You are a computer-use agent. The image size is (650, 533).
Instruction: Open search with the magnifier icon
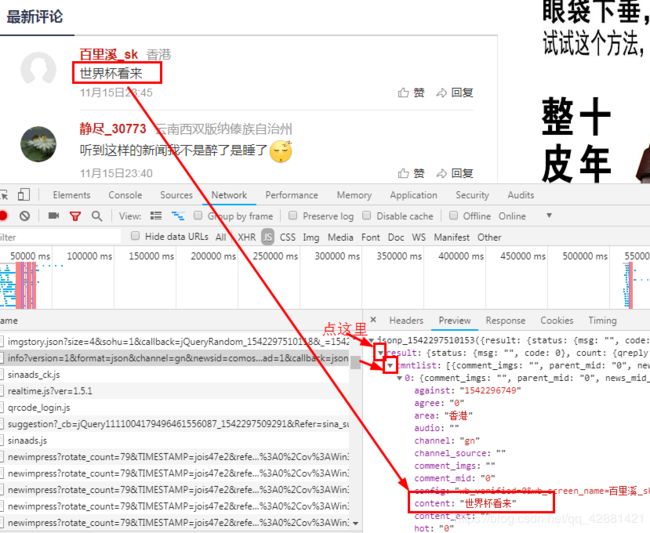click(x=97, y=216)
